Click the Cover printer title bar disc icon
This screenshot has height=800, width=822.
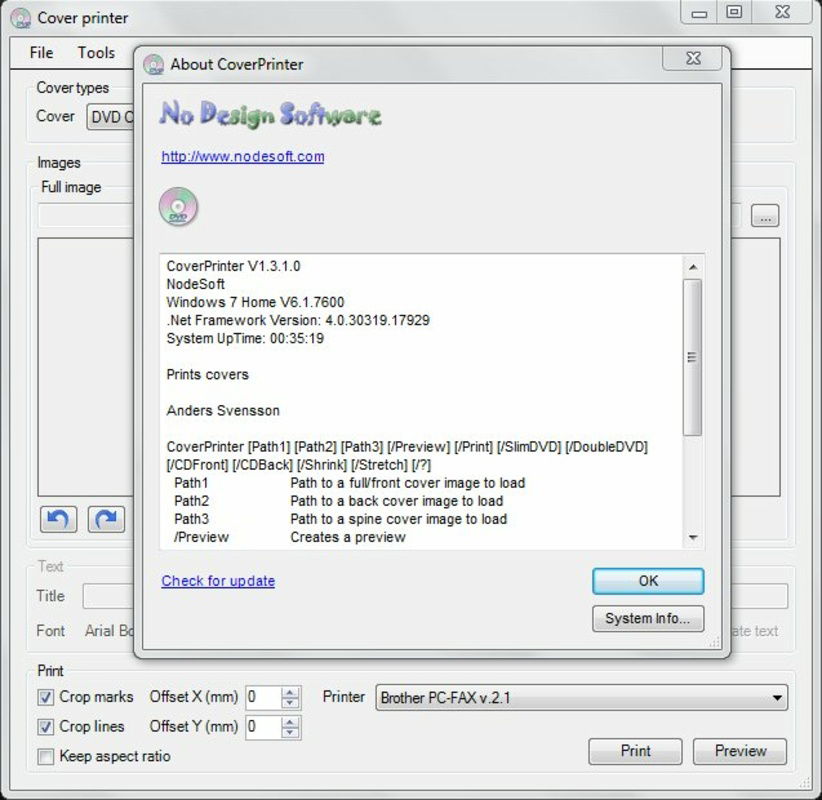click(21, 18)
